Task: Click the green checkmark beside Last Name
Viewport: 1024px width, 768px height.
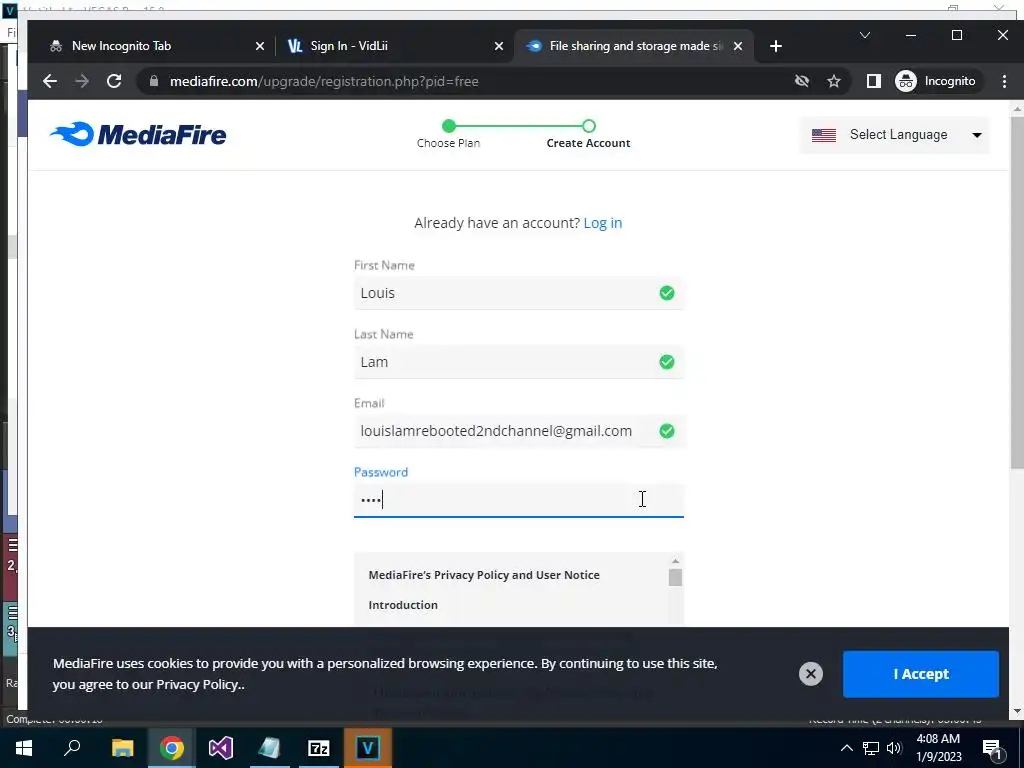Action: [x=667, y=362]
